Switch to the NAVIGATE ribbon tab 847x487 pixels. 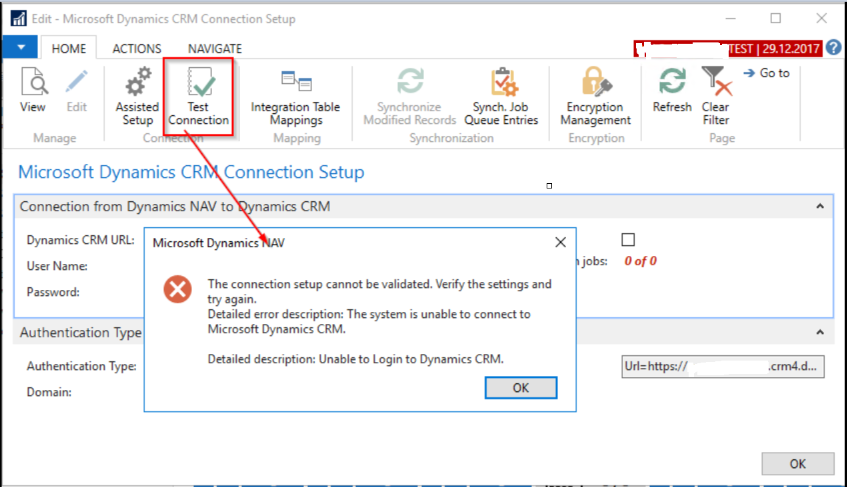[x=214, y=48]
